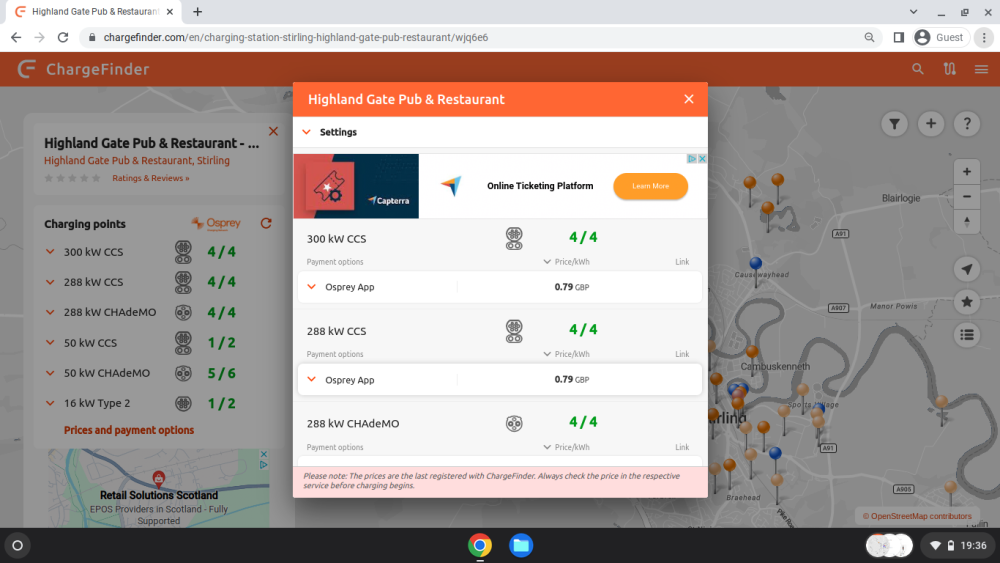Close the Highland Gate Pub & Restaurant dialog
Image resolution: width=1000 pixels, height=563 pixels.
pyautogui.click(x=689, y=99)
